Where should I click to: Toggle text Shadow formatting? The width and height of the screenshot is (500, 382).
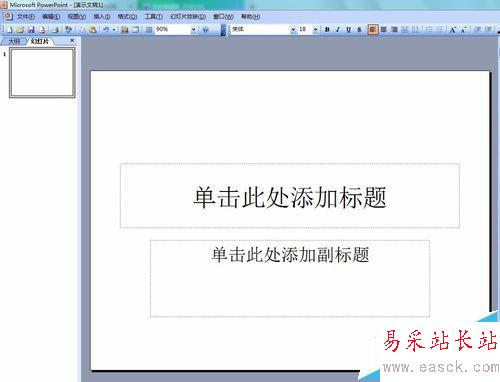359,30
